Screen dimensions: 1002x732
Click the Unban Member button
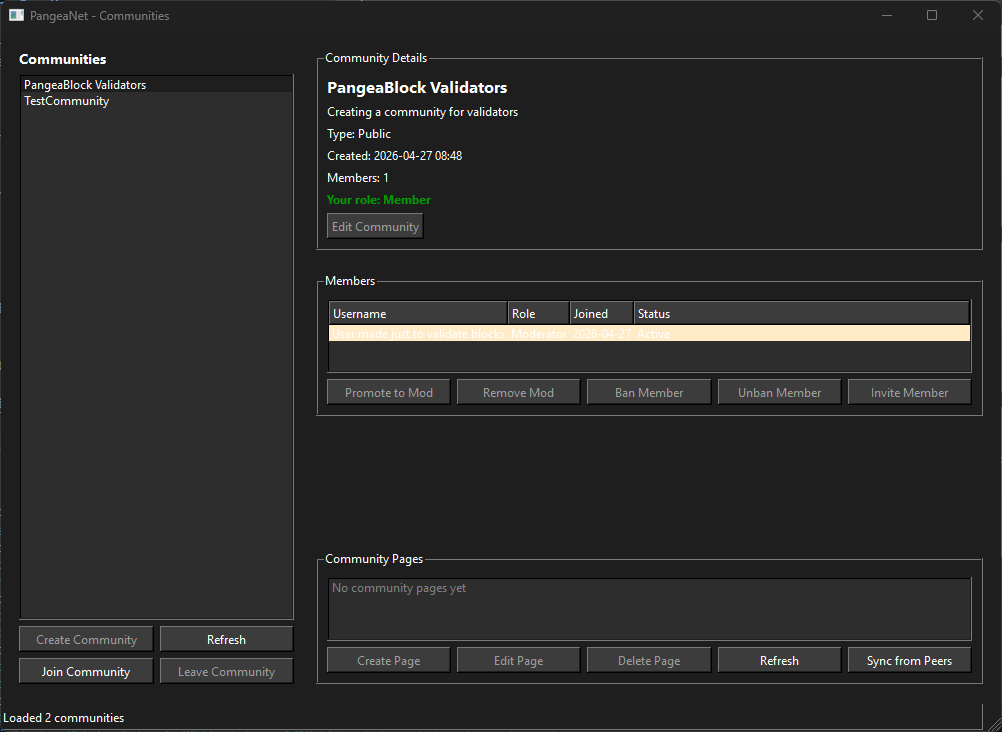point(779,393)
